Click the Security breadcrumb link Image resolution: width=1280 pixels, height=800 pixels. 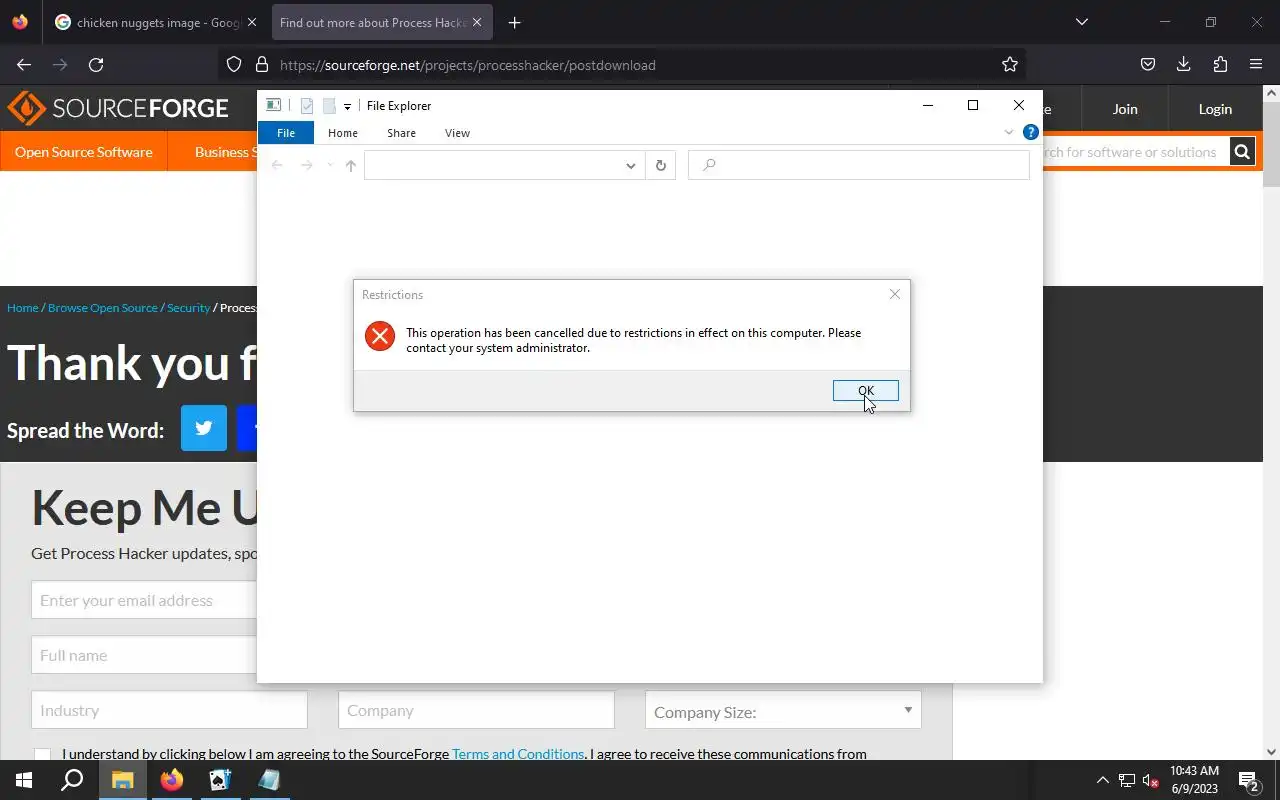[x=188, y=308]
